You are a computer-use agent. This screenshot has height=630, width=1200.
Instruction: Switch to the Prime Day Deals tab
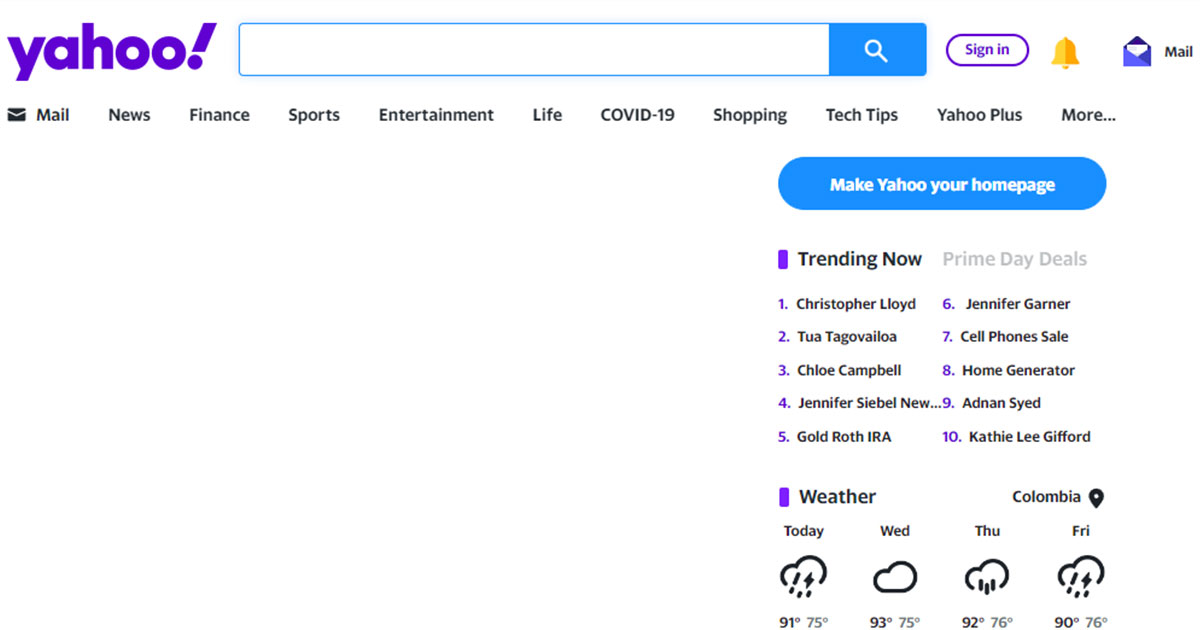(x=1014, y=259)
